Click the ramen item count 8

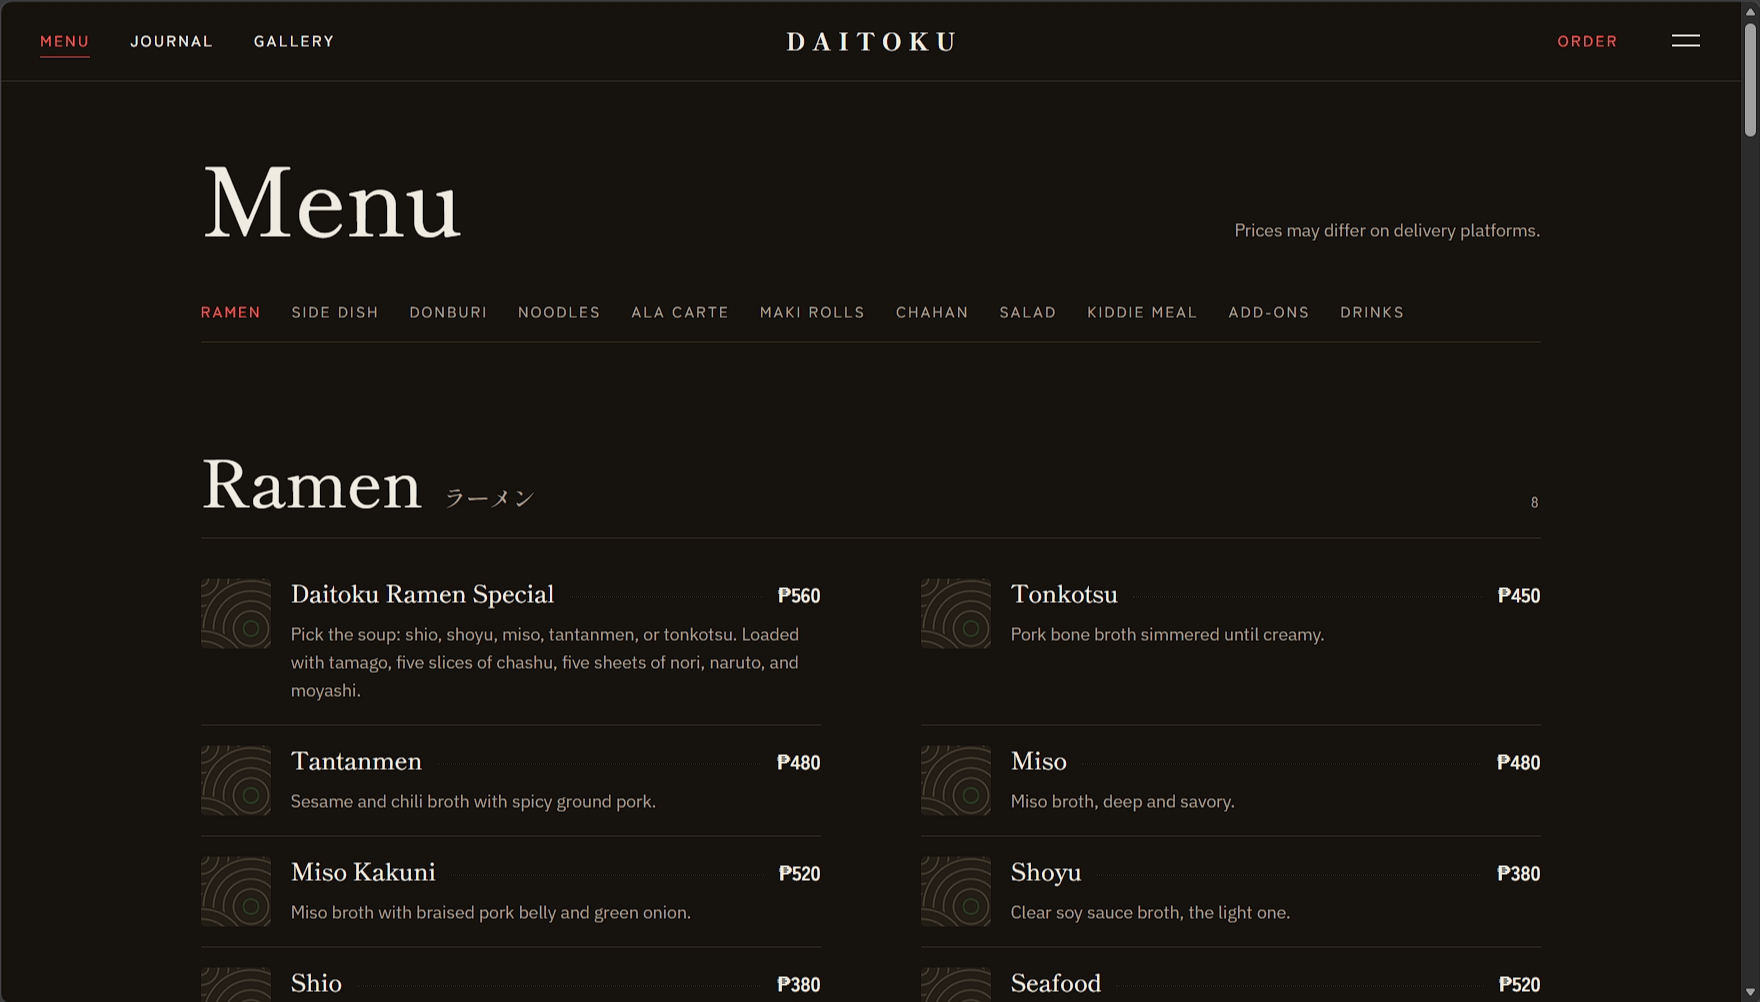point(1534,503)
